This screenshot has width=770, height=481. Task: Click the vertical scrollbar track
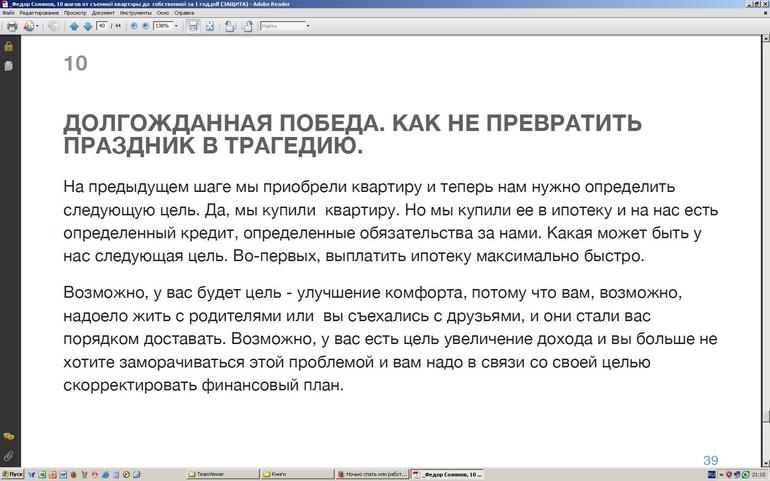[764, 250]
